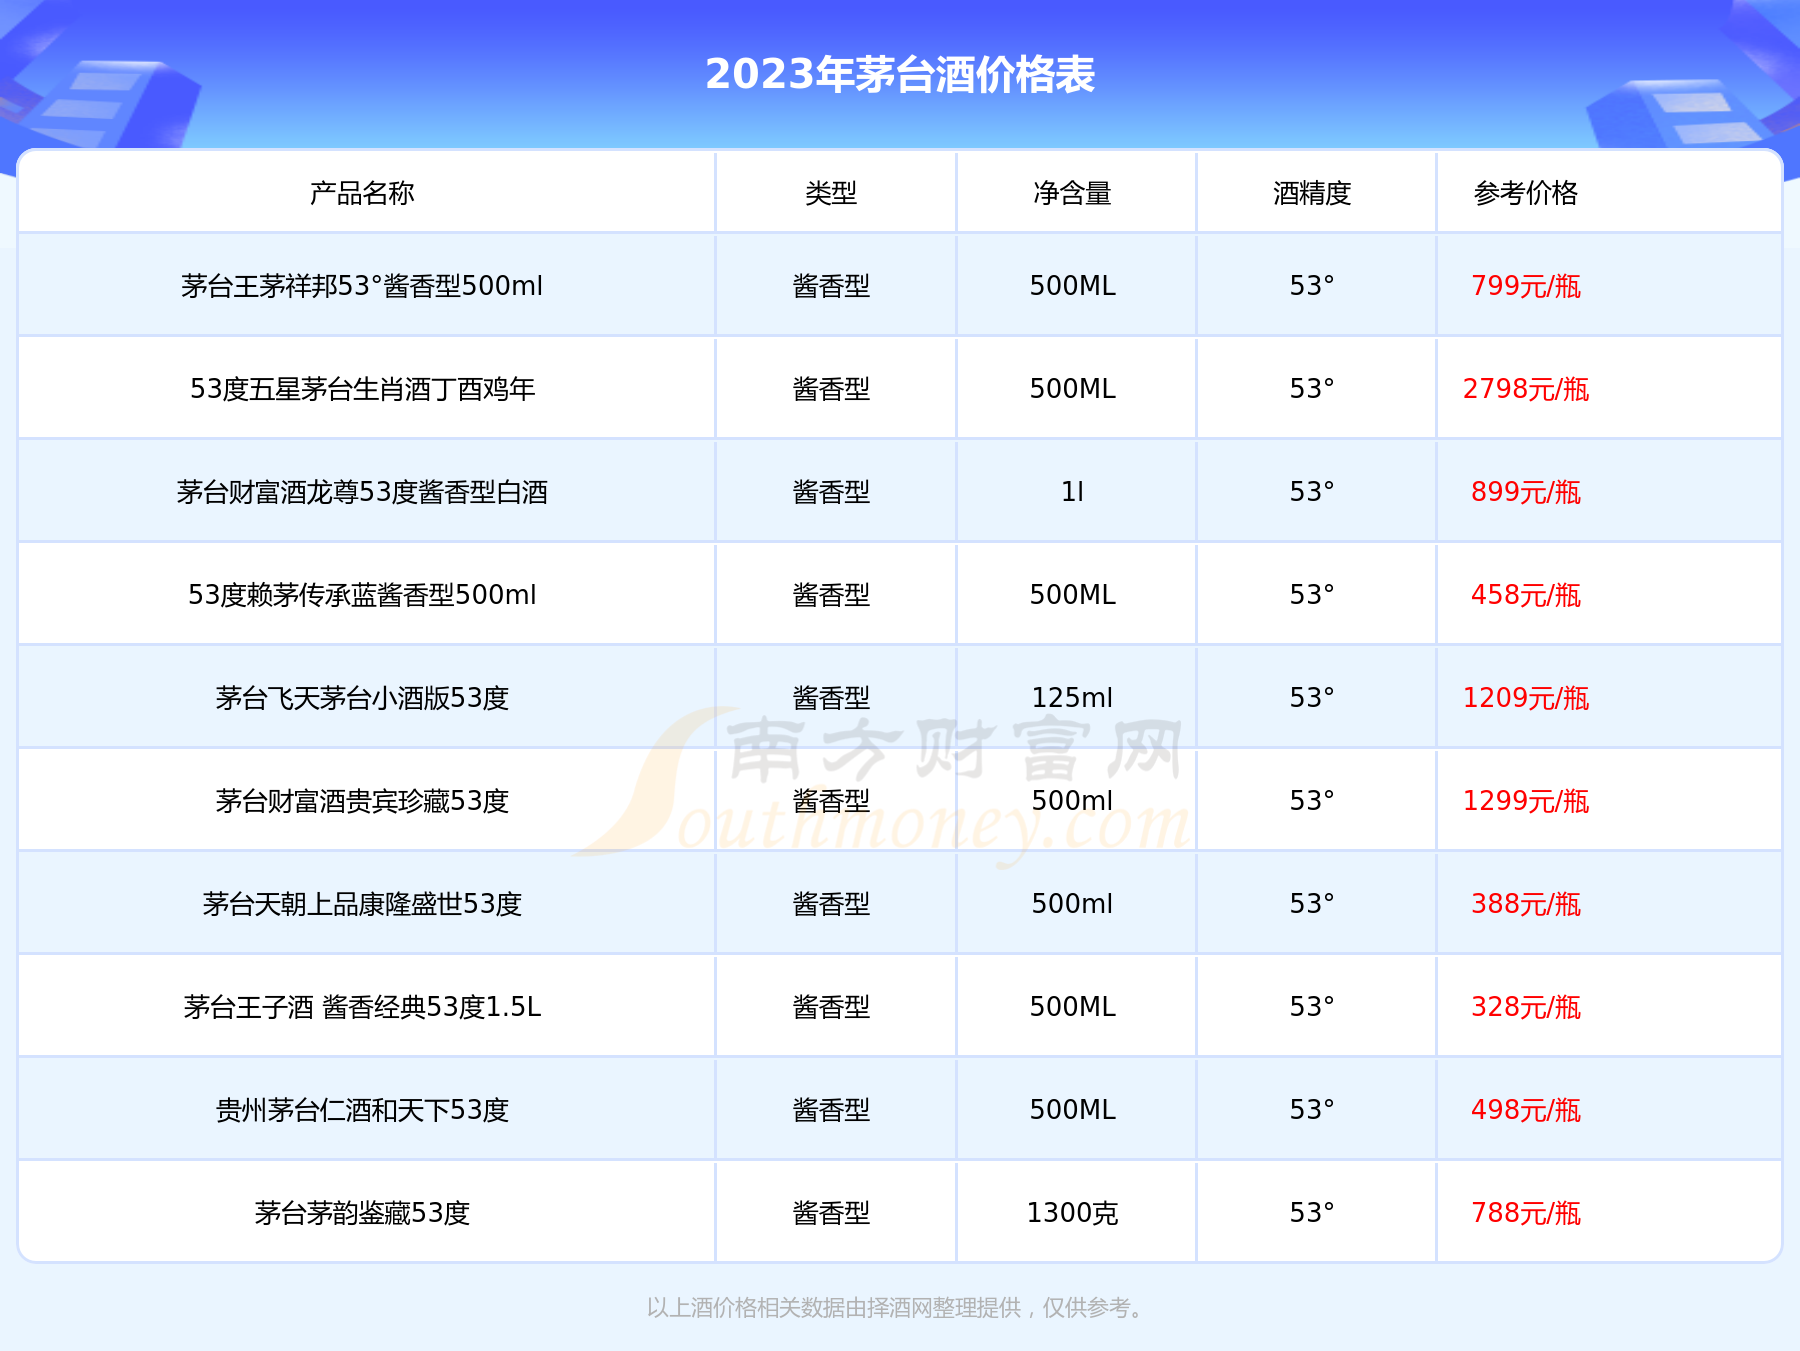Click 酱香型 in the 53度五星茅台生肖酒 row
Image resolution: width=1800 pixels, height=1351 pixels.
tap(831, 389)
